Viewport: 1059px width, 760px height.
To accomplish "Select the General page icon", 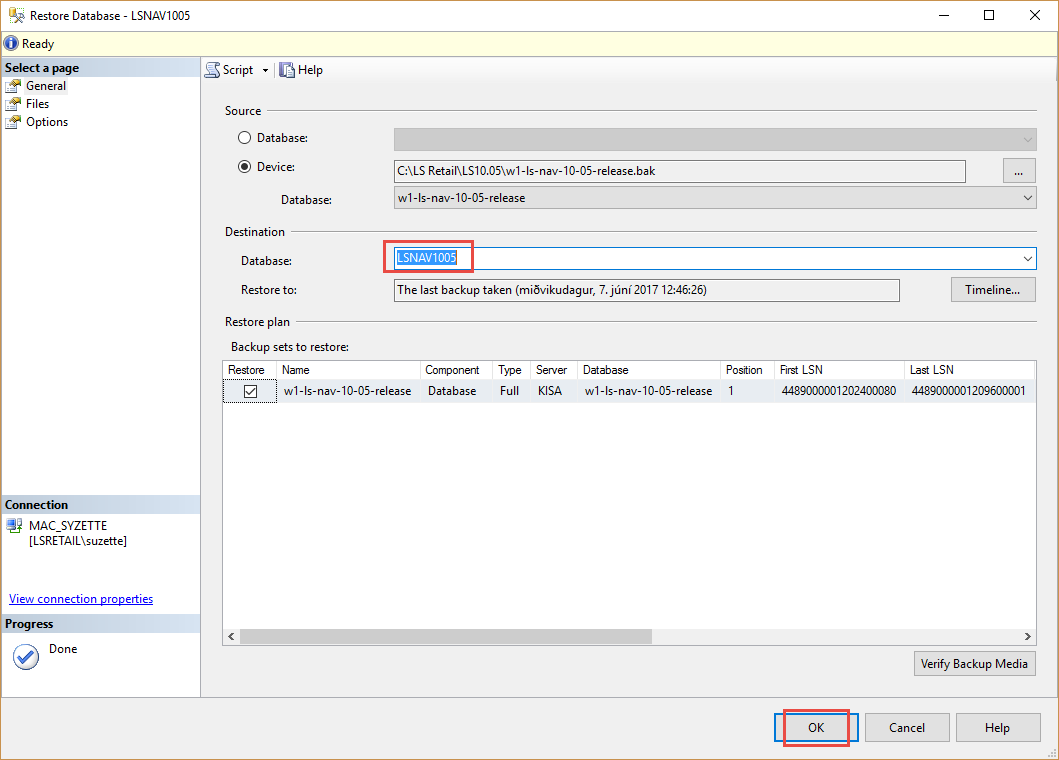I will click(x=13, y=86).
